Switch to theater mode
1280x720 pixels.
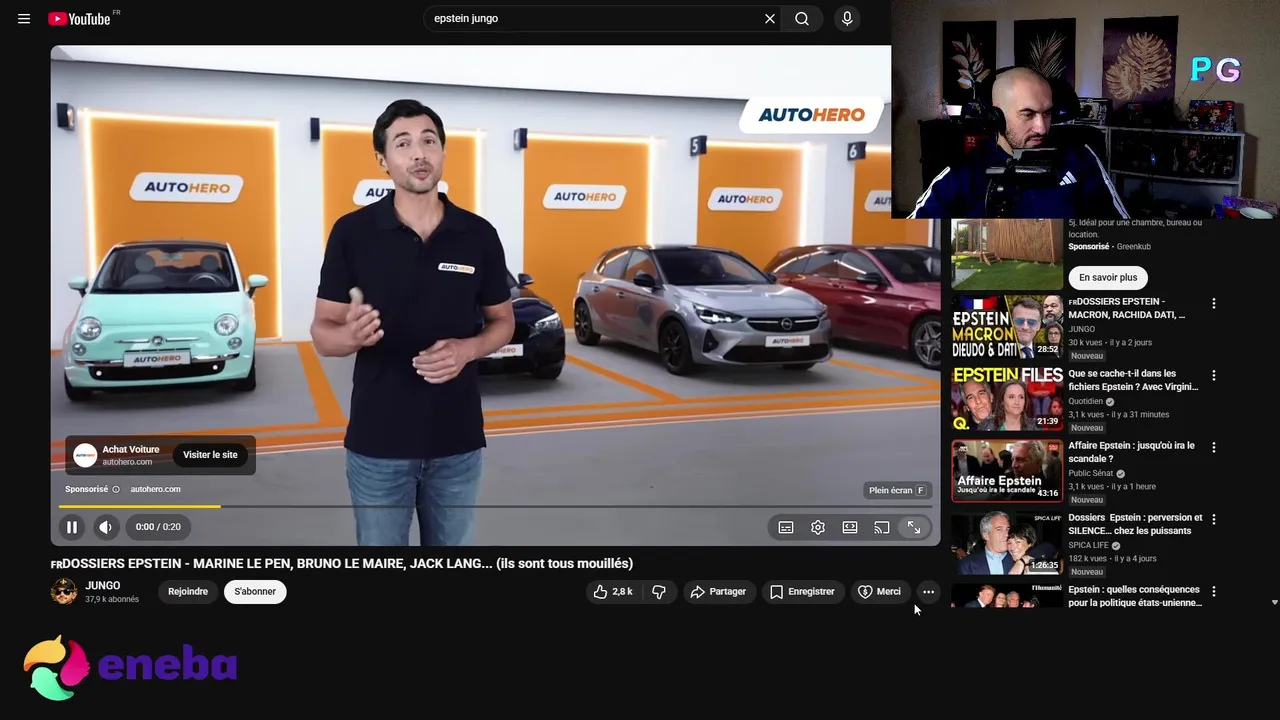(x=850, y=527)
